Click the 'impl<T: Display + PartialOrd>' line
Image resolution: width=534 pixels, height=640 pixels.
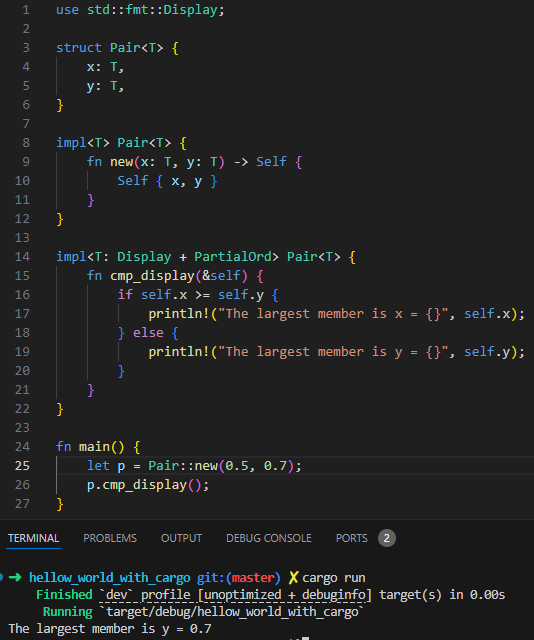206,257
